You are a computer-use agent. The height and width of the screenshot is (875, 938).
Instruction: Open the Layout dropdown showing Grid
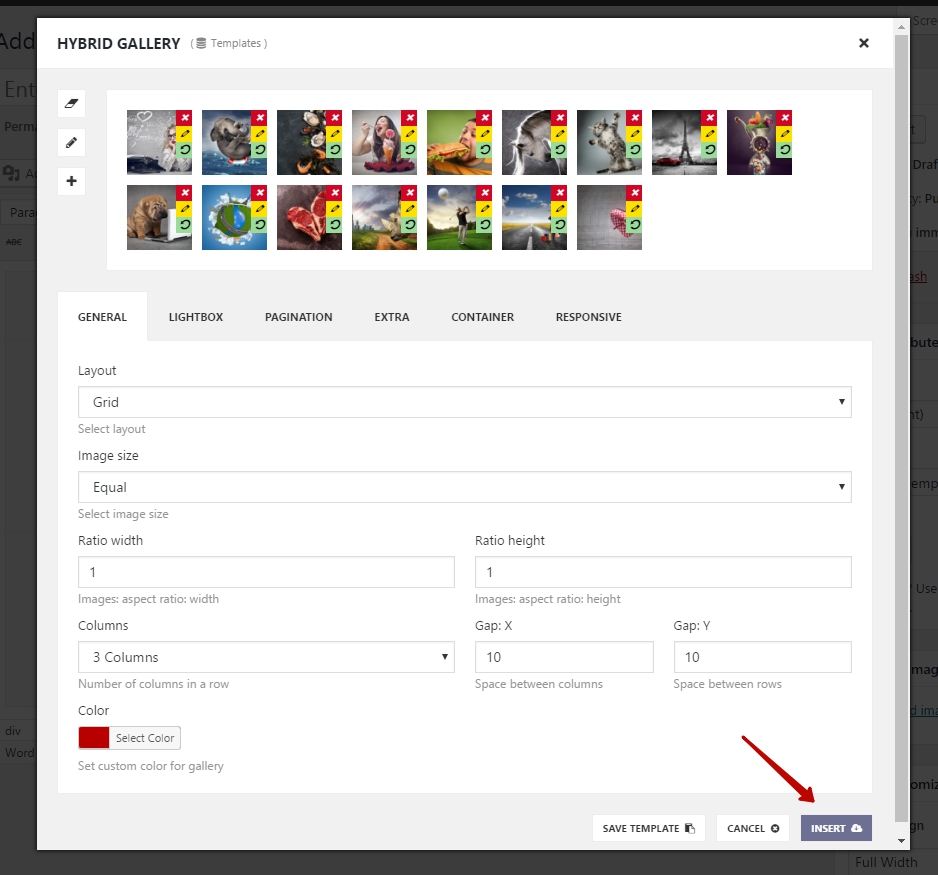464,402
